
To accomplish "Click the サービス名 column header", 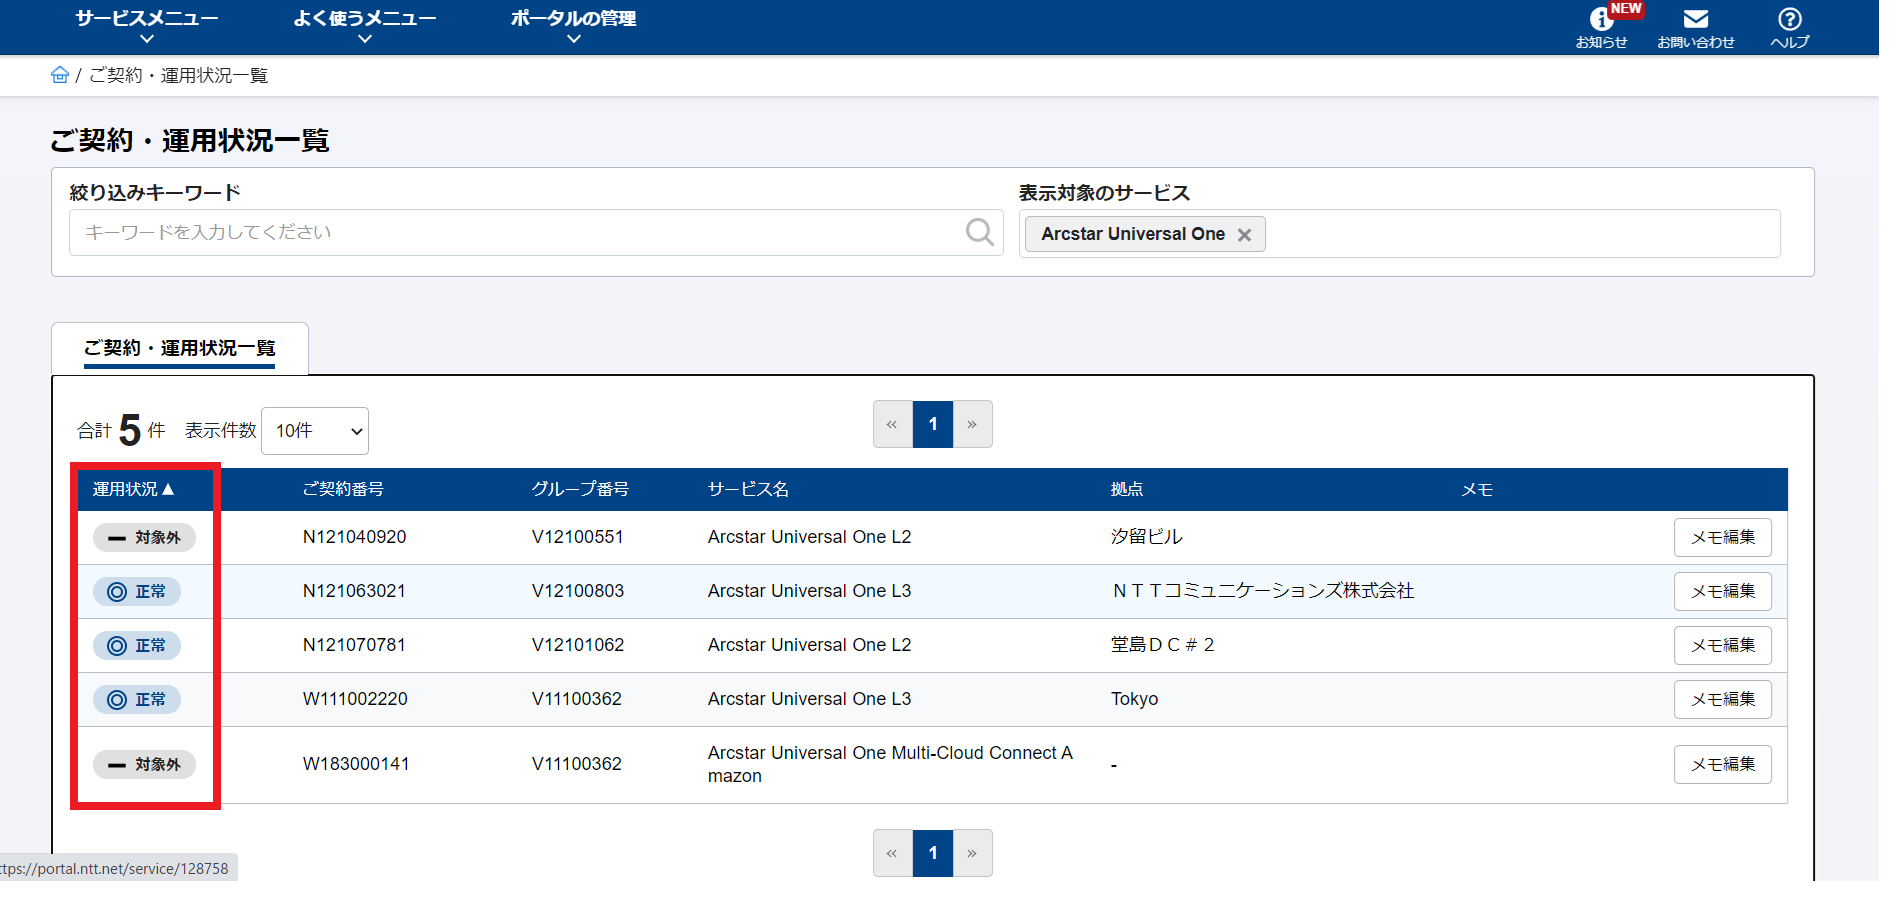I will click(748, 489).
